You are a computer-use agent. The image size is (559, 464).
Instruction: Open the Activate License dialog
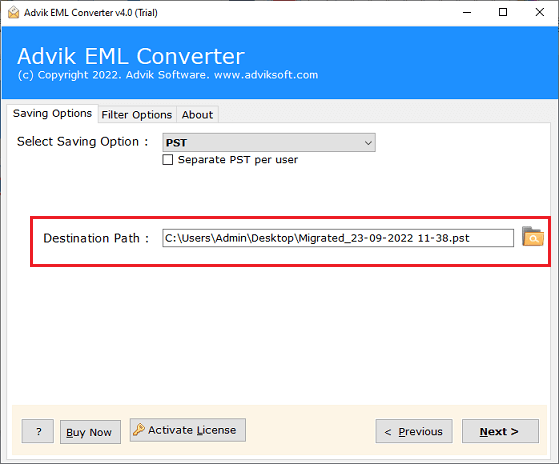(188, 430)
